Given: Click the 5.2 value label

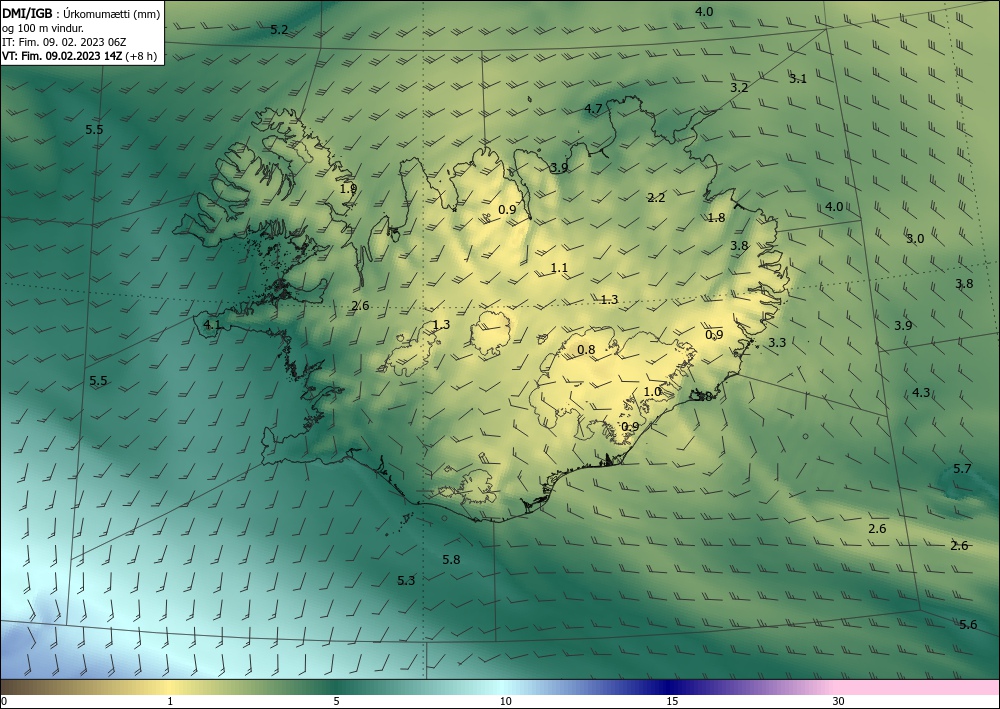Looking at the screenshot, I should pyautogui.click(x=279, y=29).
